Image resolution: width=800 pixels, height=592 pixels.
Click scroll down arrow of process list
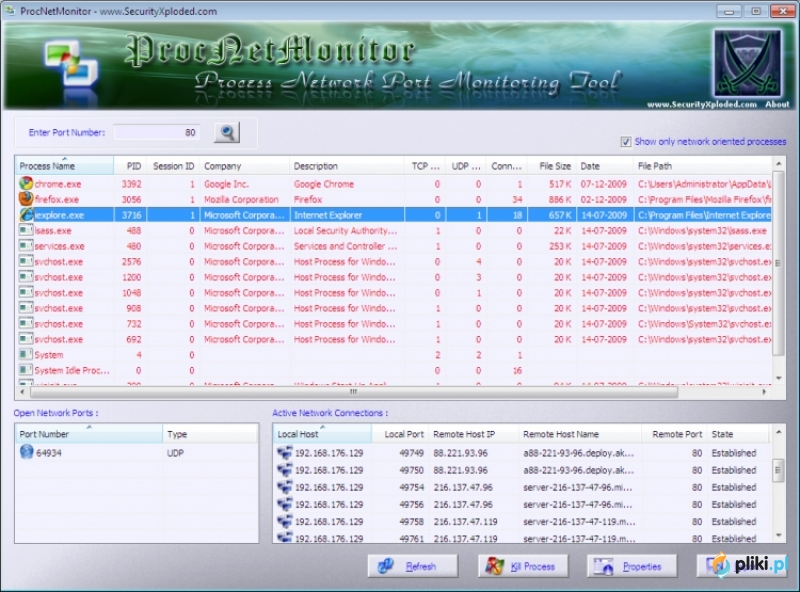coord(779,378)
